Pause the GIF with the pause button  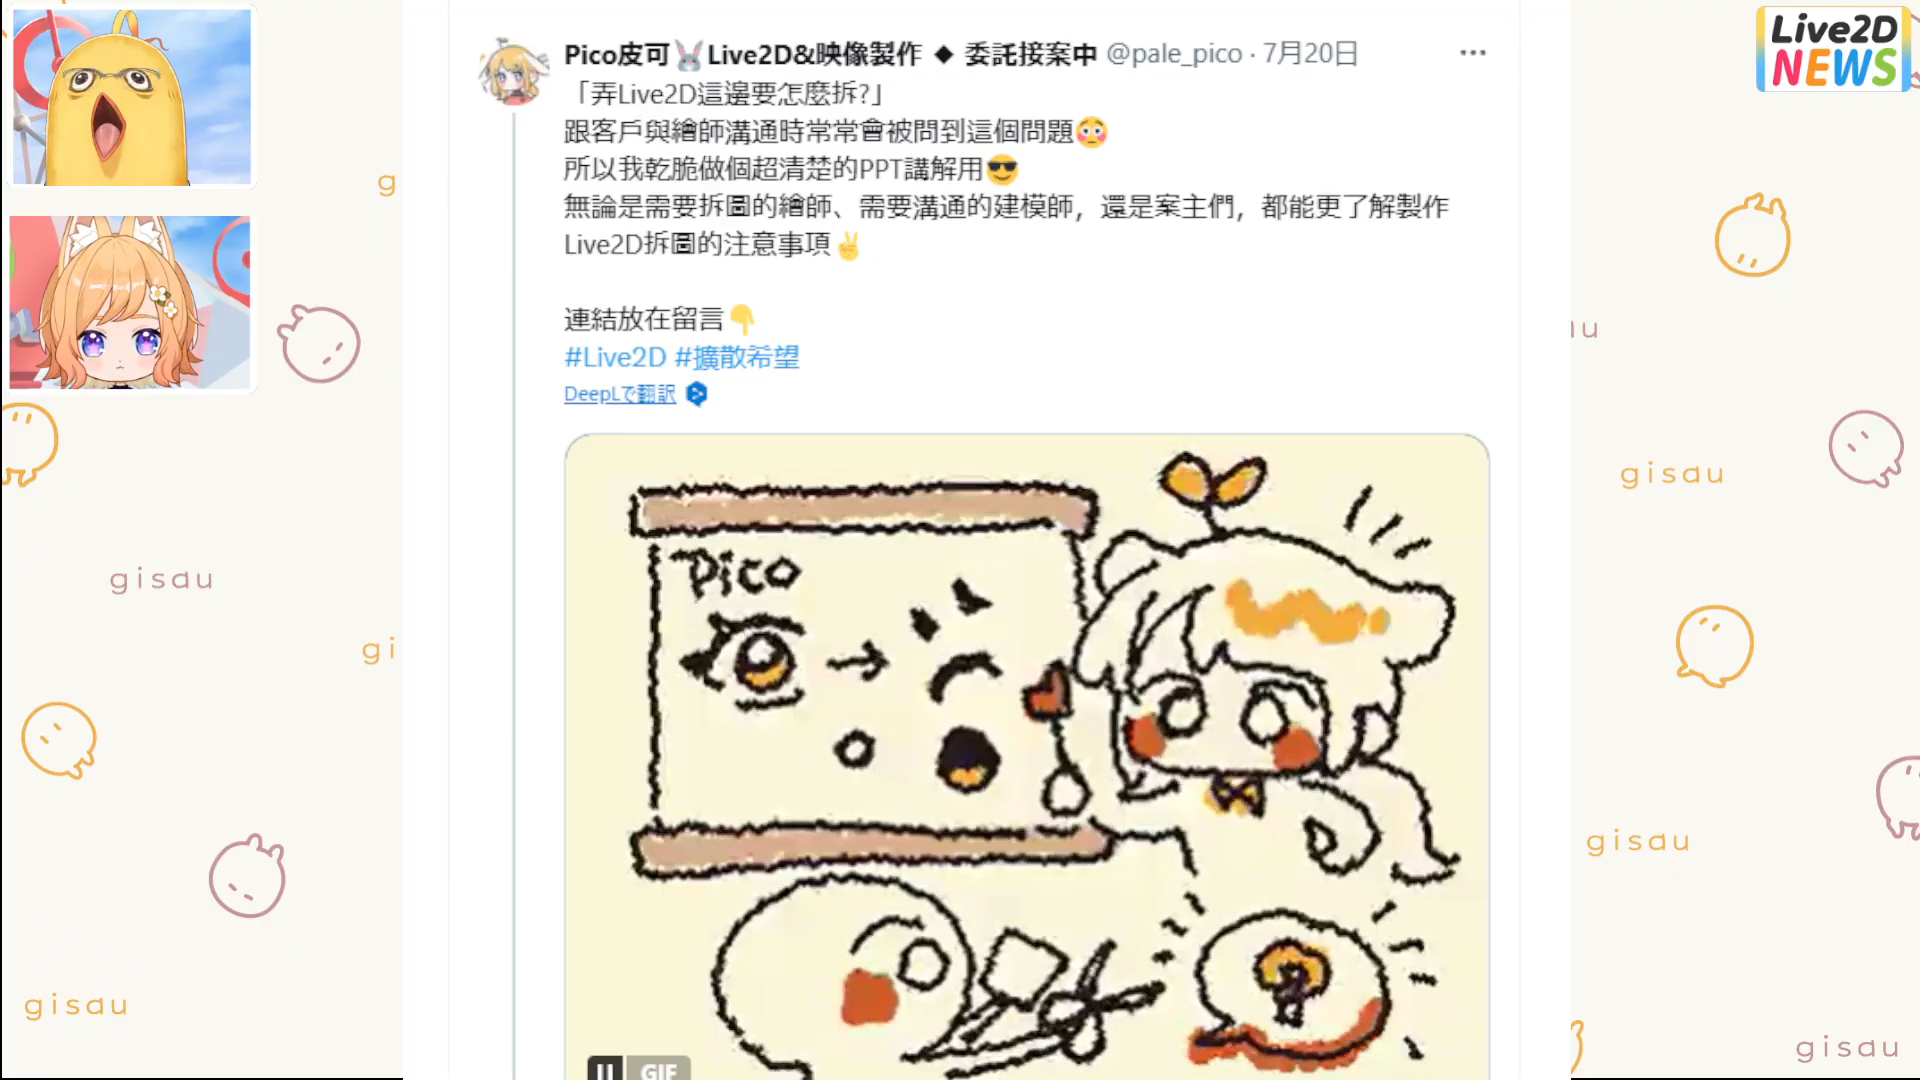605,1068
